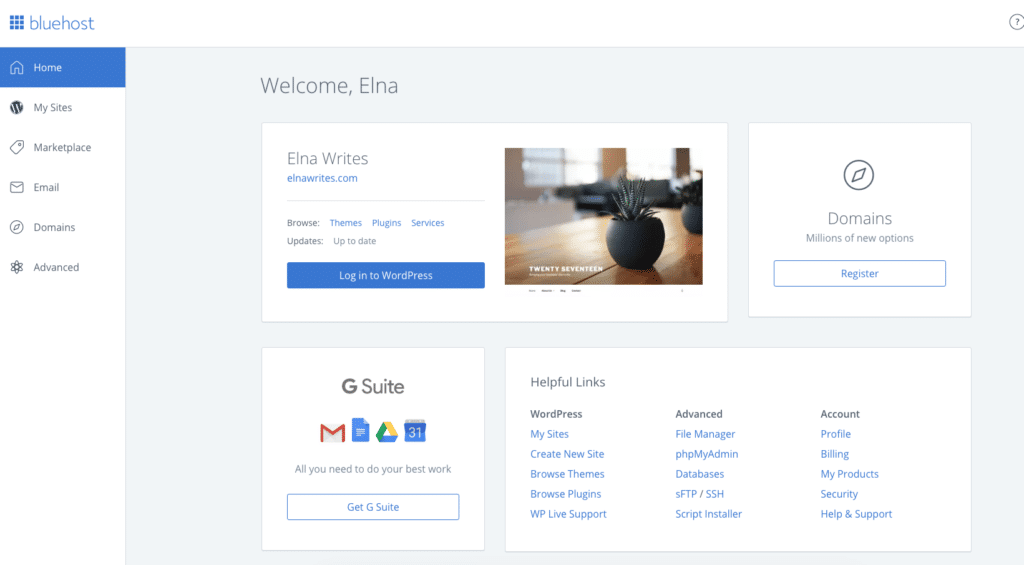Open phpMyAdmin link
Screen dimensions: 1024x565
(707, 454)
